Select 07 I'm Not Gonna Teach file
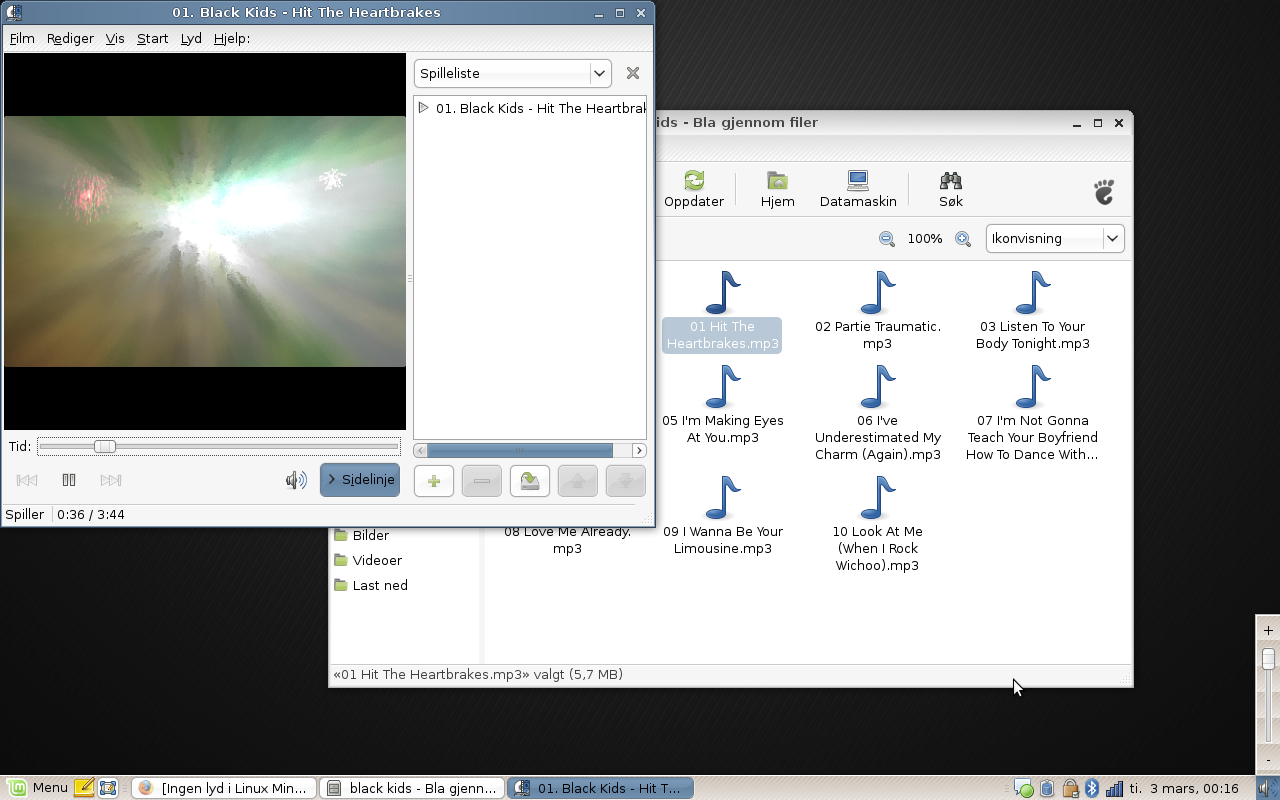 click(x=1033, y=412)
